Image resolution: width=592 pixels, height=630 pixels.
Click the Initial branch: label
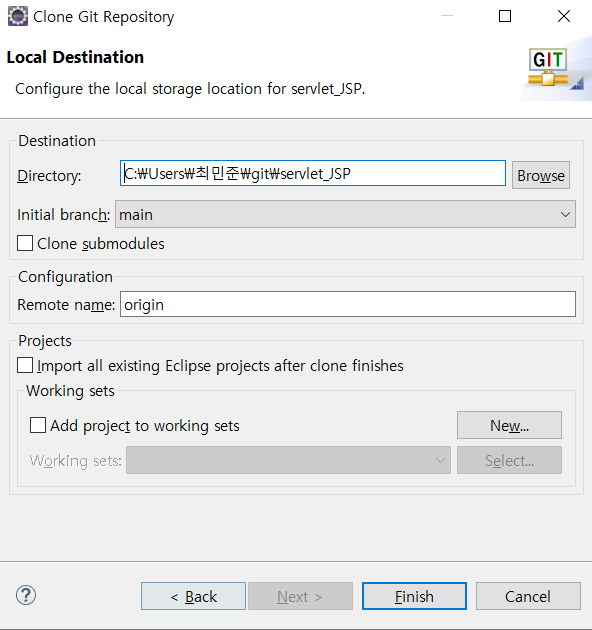(64, 215)
